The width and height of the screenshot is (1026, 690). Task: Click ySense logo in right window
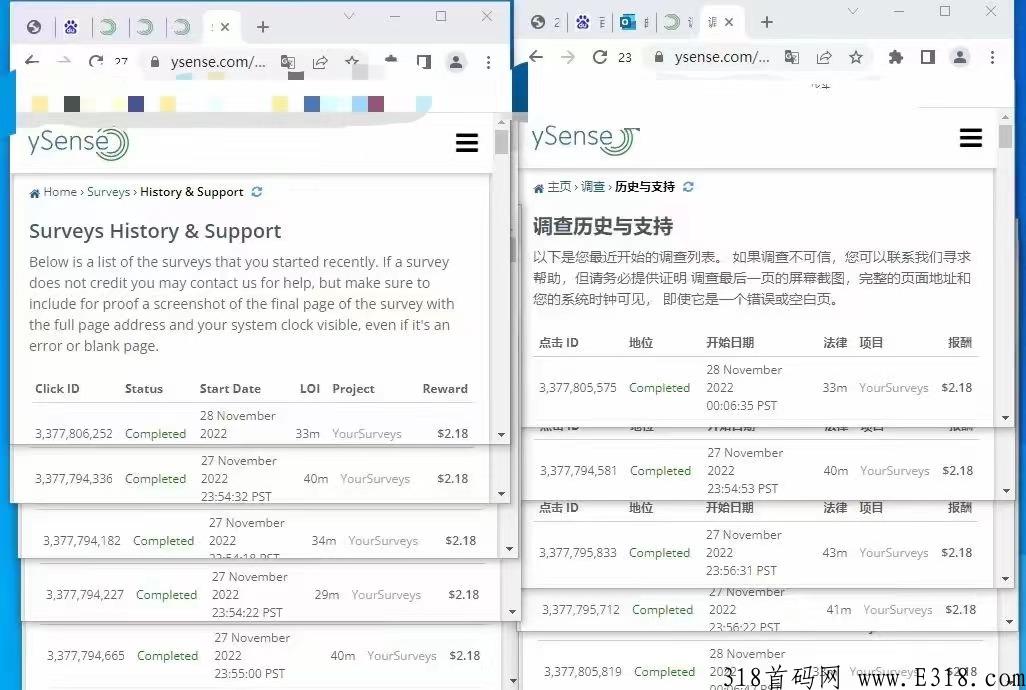point(584,139)
